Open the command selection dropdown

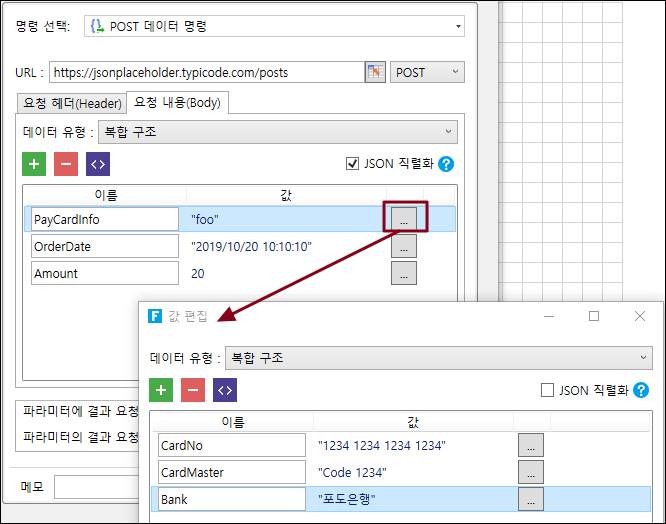click(274, 27)
